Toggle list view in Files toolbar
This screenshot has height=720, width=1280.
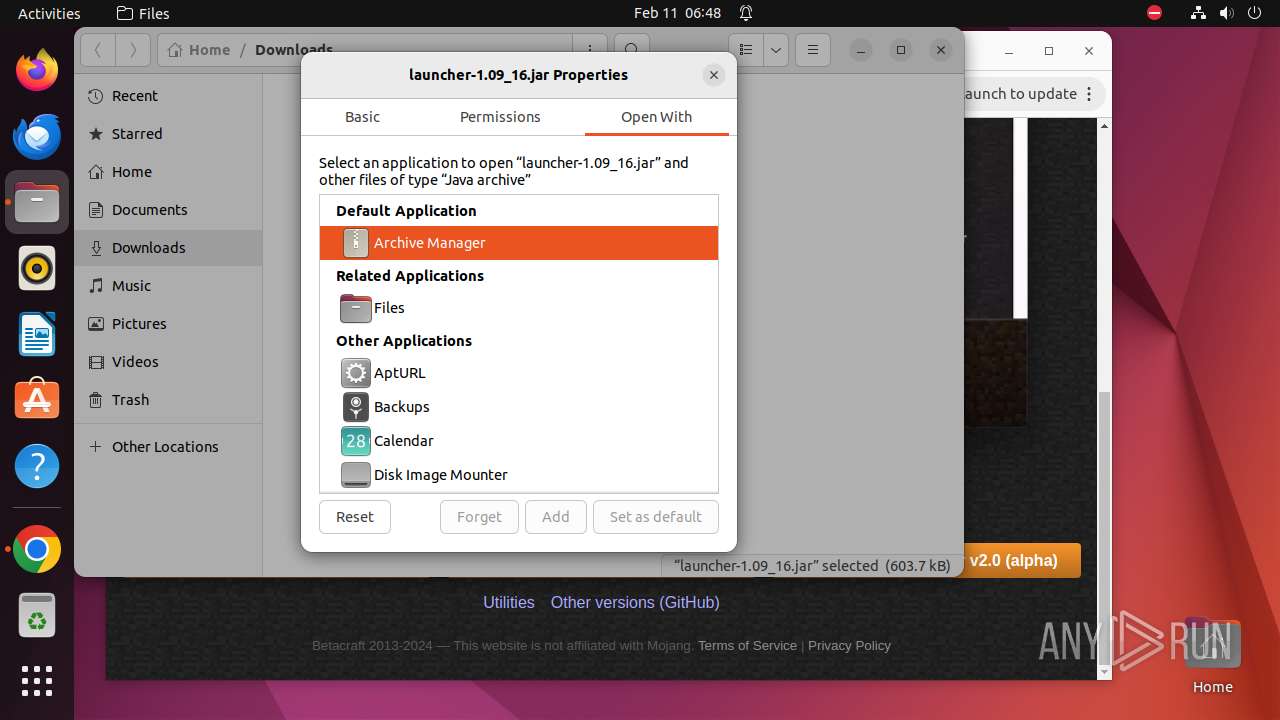point(745,50)
